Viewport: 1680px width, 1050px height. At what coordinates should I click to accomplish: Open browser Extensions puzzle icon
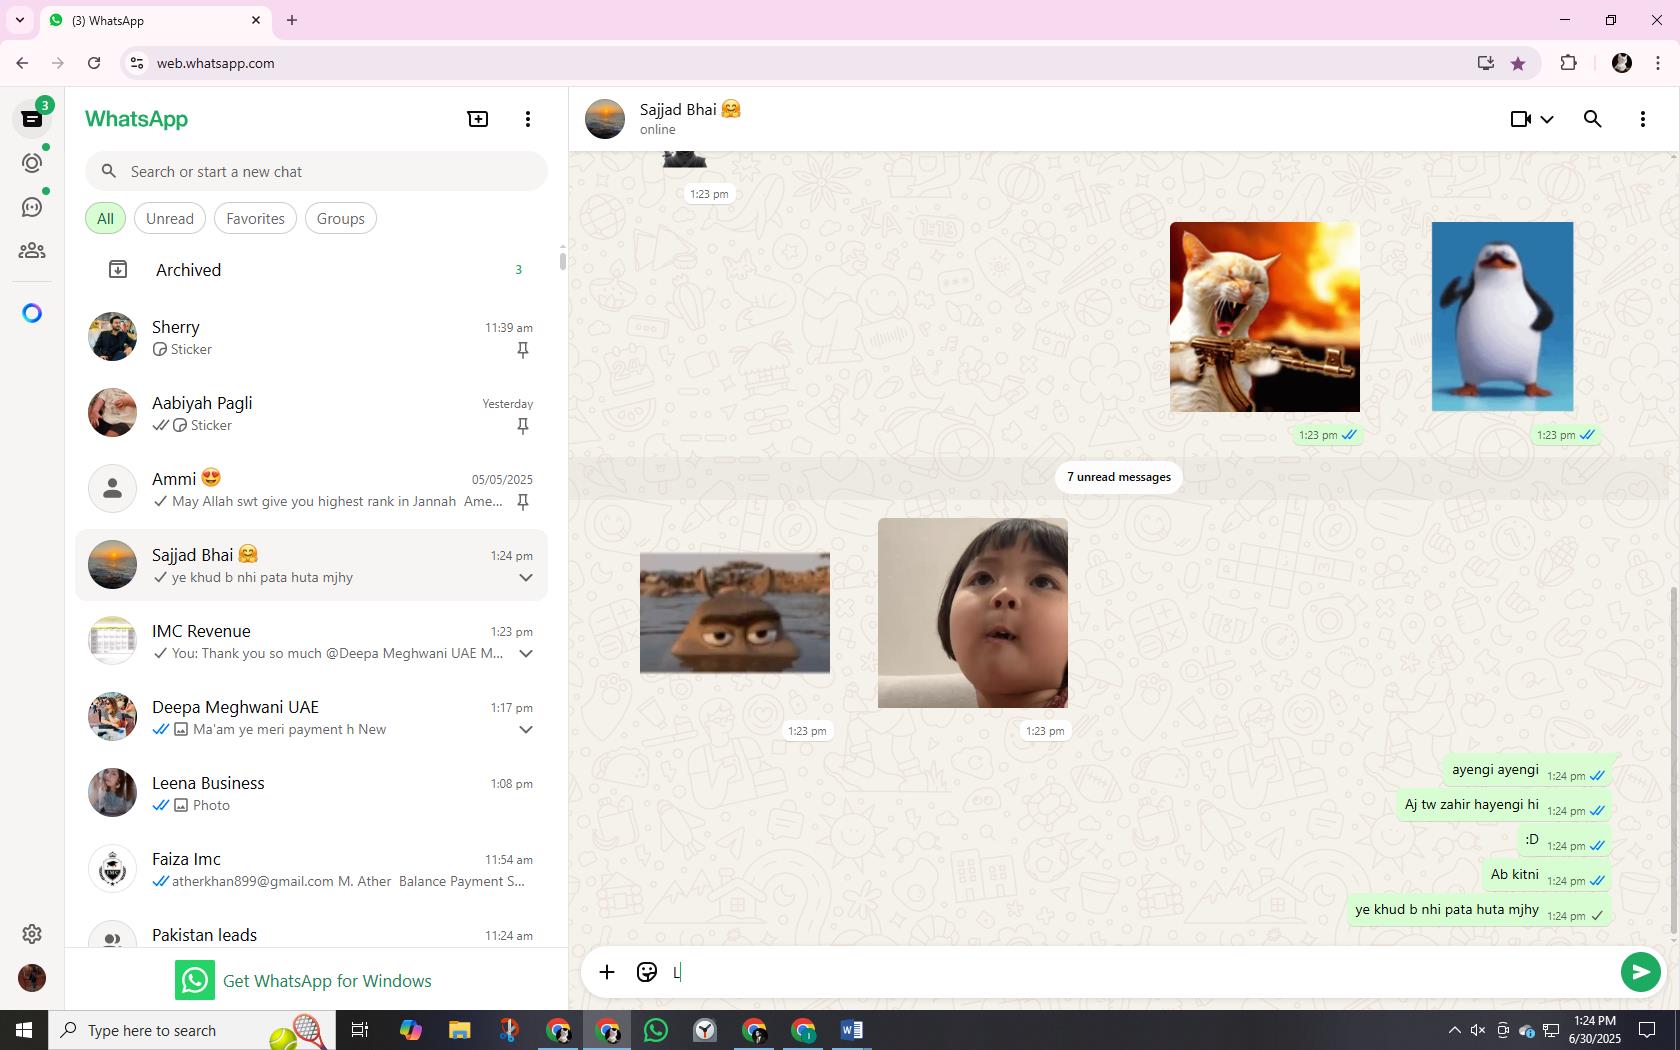tap(1568, 63)
